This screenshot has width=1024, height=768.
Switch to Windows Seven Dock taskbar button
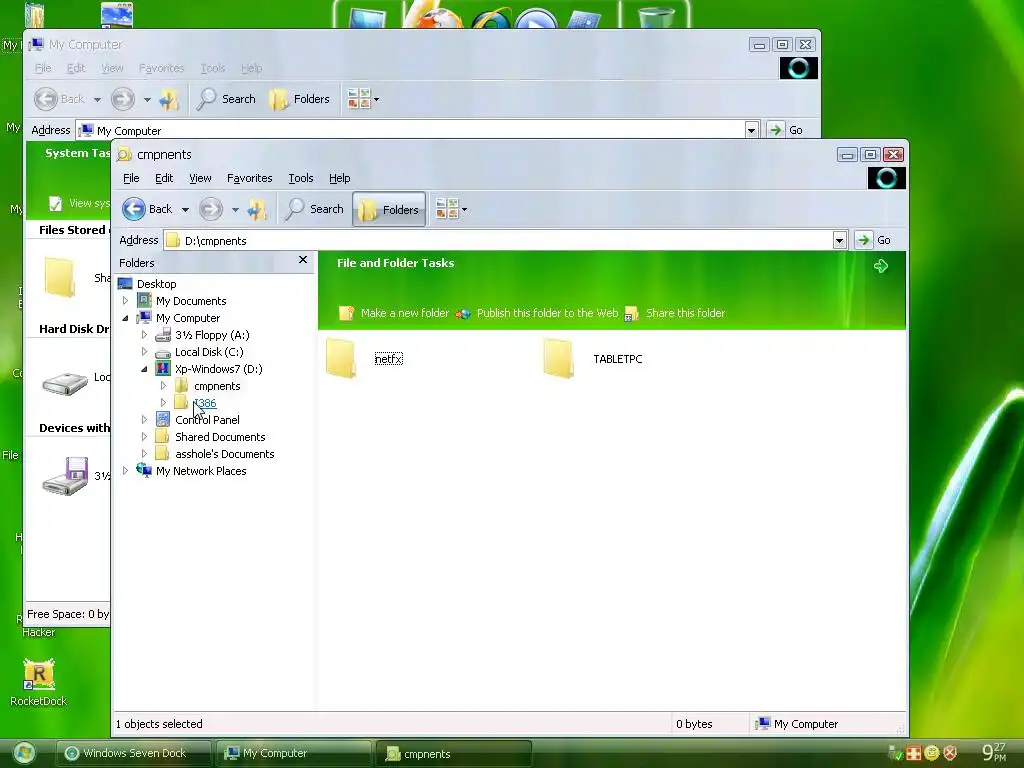[133, 754]
